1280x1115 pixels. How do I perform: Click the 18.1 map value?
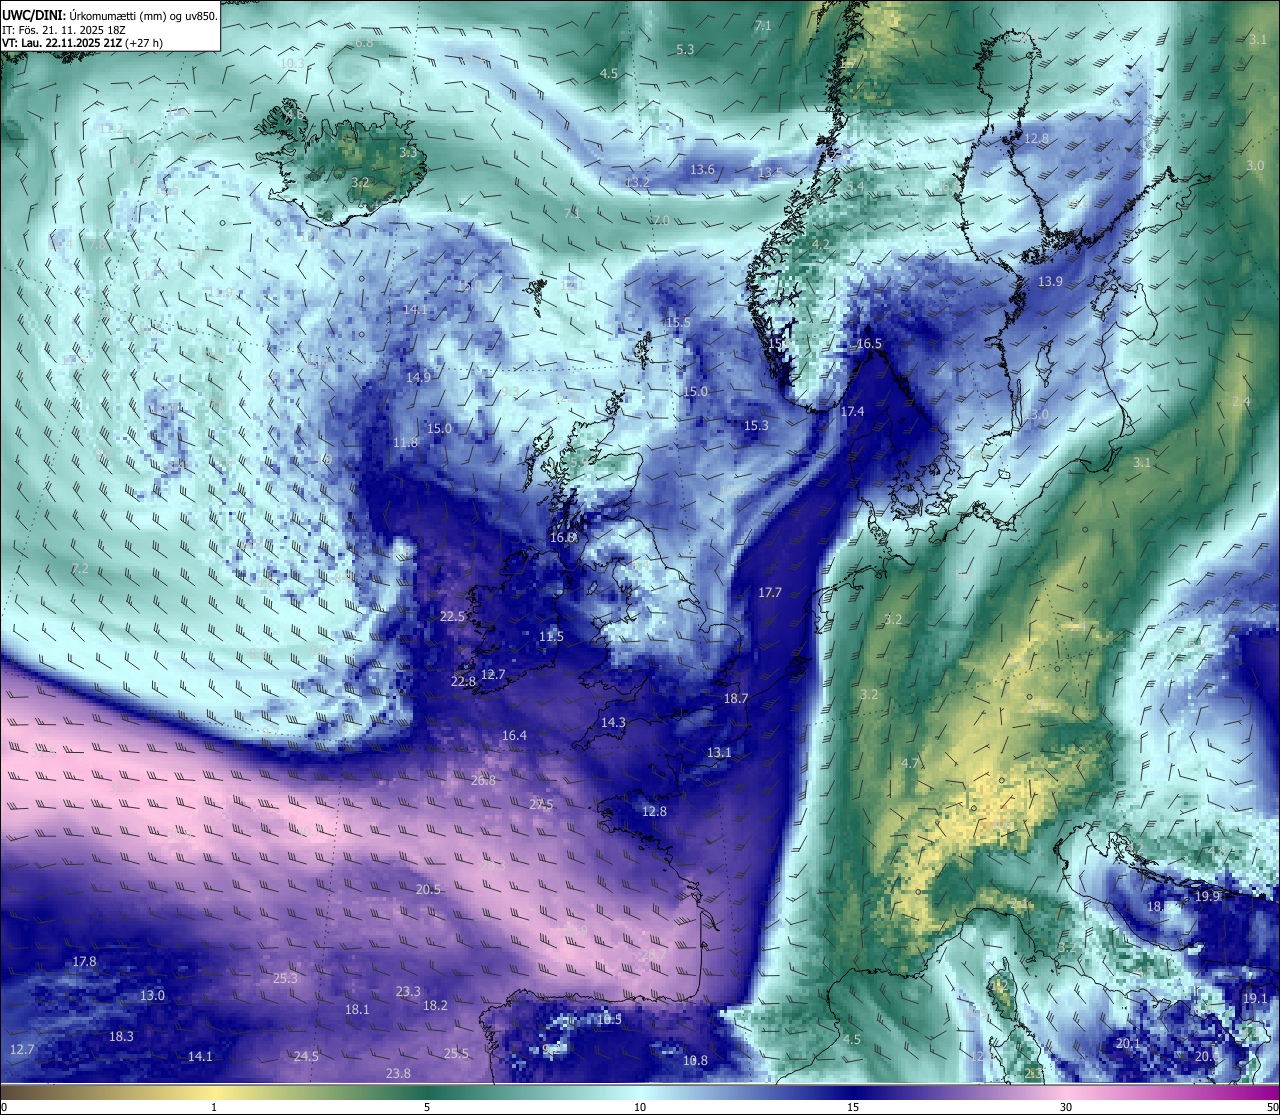pyautogui.click(x=357, y=1010)
